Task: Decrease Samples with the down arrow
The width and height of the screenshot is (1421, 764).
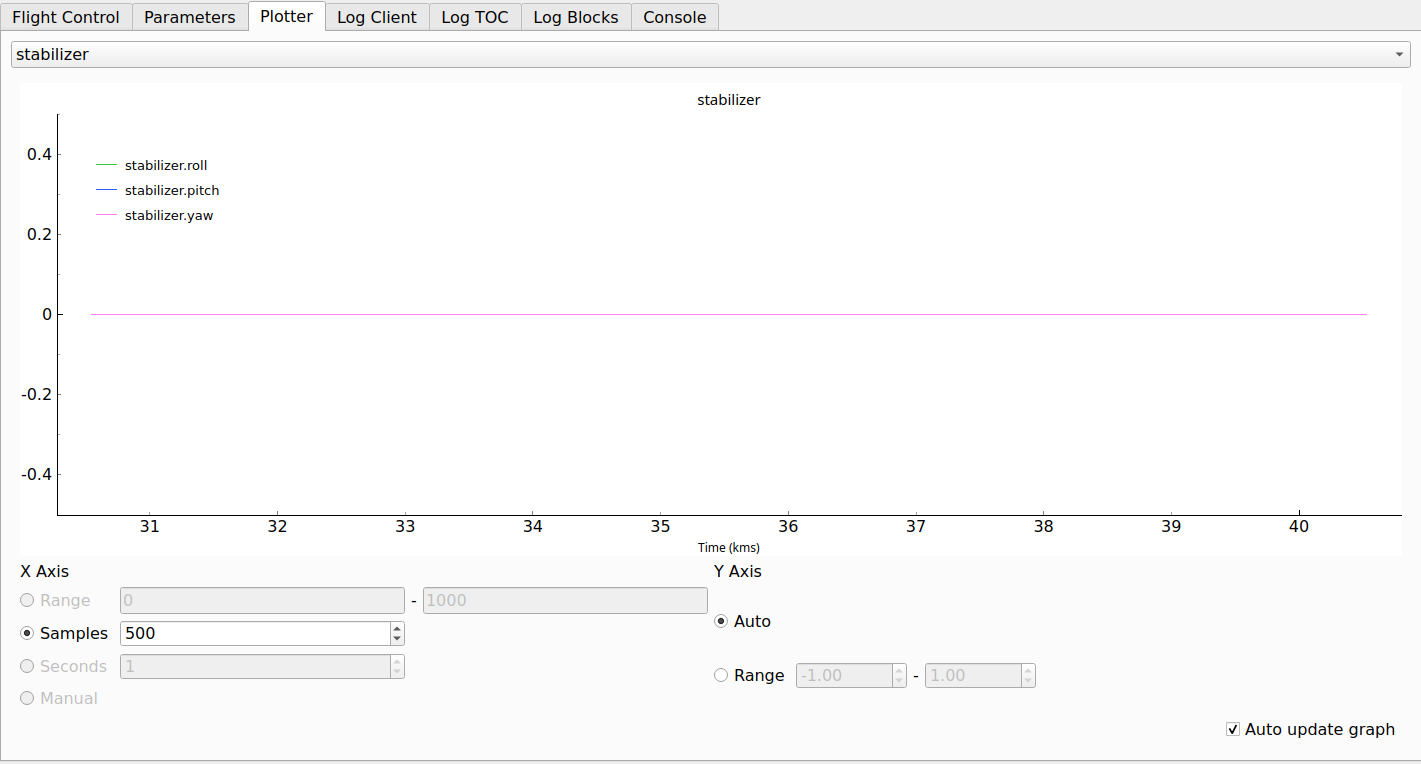Action: pyautogui.click(x=397, y=639)
